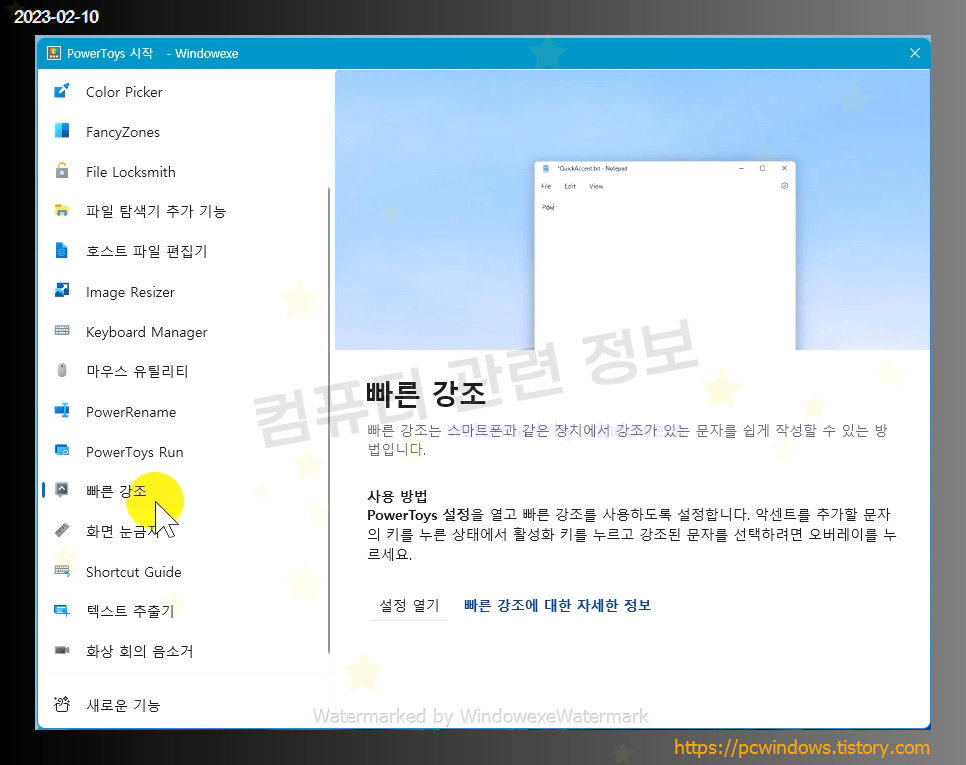Click the Image Resizer icon
Image resolution: width=966 pixels, height=765 pixels.
pyautogui.click(x=62, y=290)
